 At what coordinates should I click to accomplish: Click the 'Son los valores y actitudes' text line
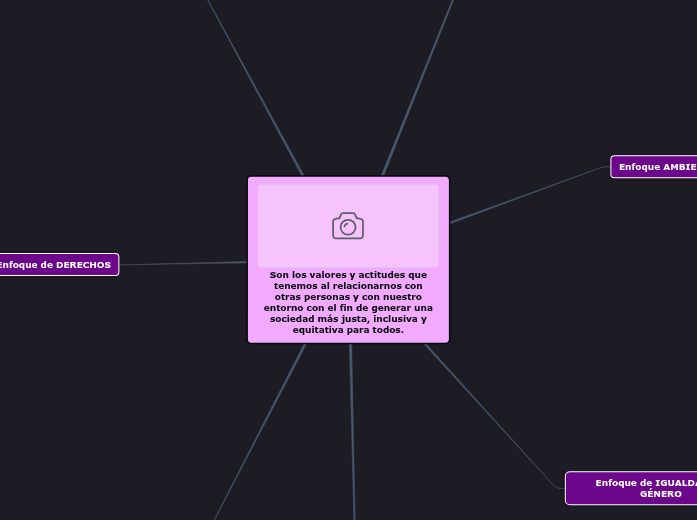tap(348, 275)
